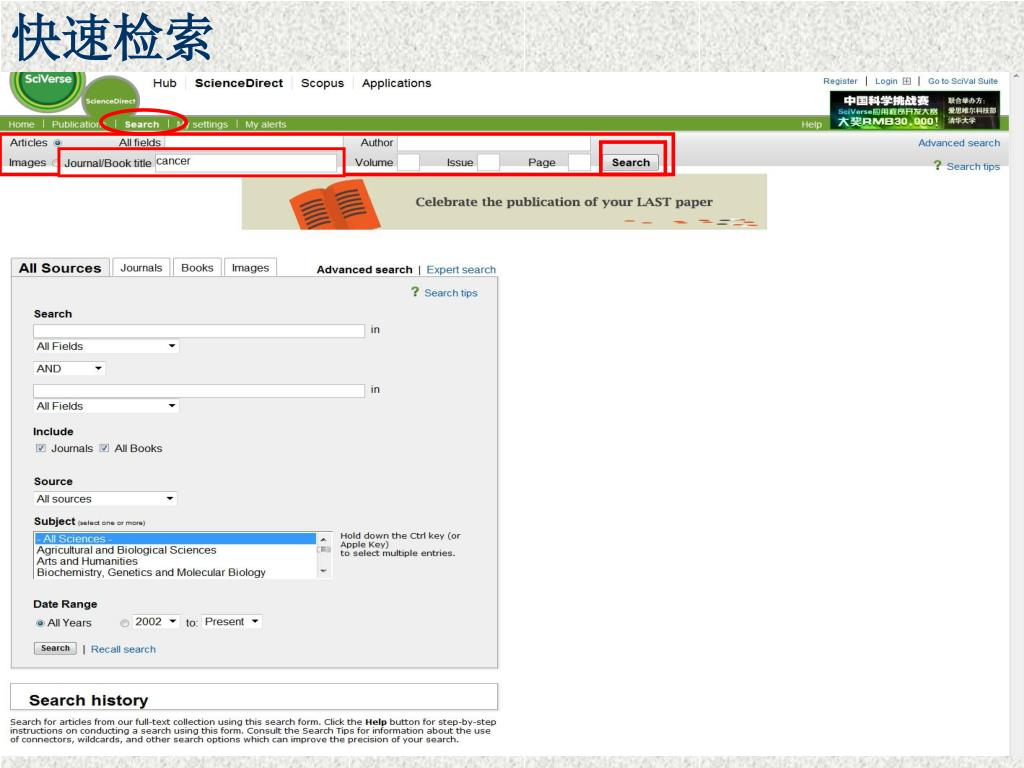Open the AND operator dropdown
1024x768 pixels.
[x=69, y=368]
